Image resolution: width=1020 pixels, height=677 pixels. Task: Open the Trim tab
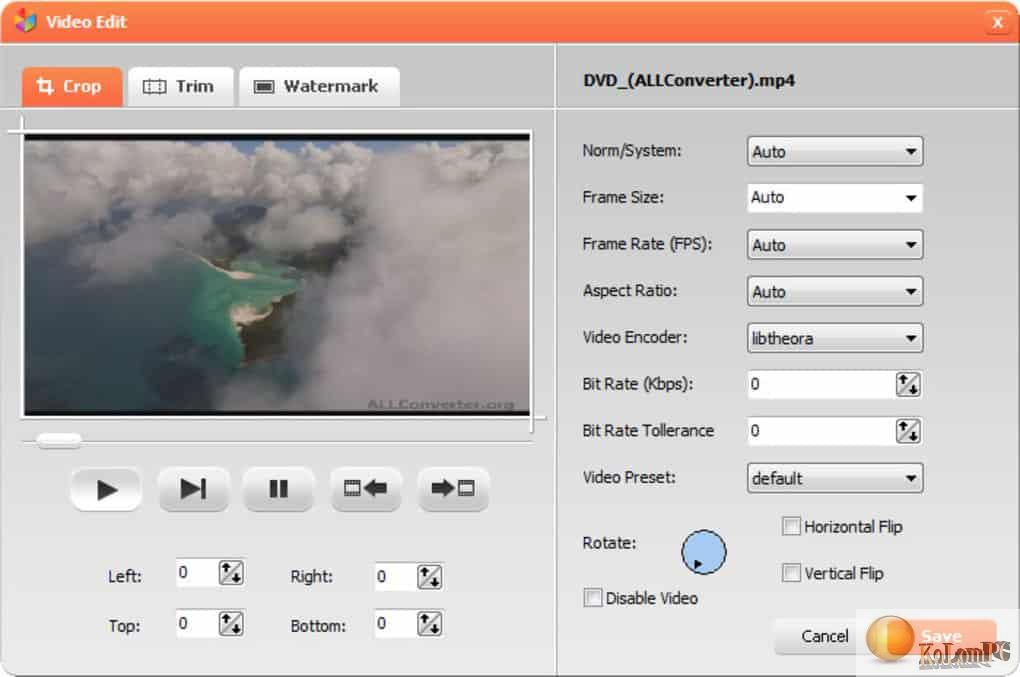coord(180,86)
